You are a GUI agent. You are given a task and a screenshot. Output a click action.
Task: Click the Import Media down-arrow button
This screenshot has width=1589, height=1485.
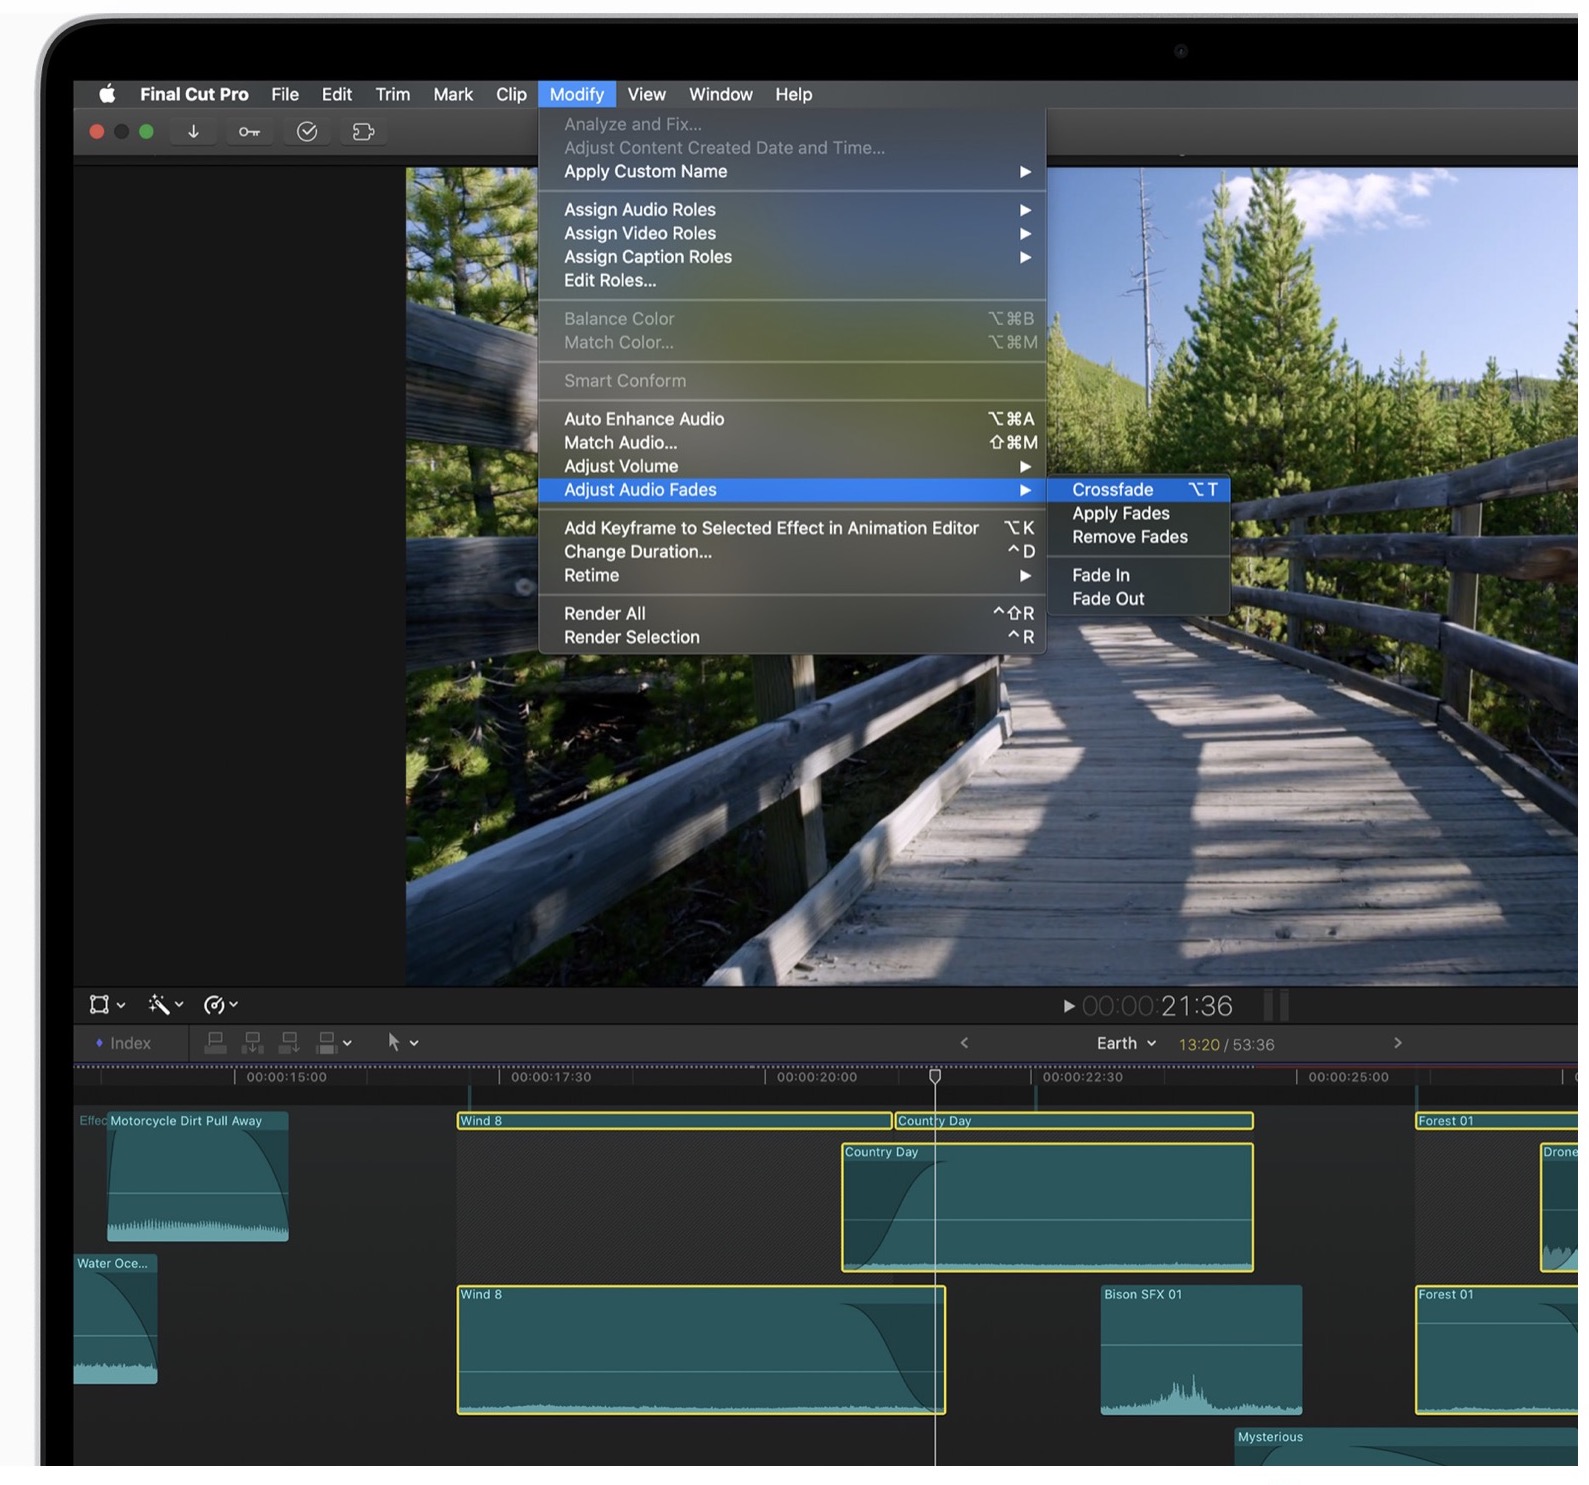(193, 132)
